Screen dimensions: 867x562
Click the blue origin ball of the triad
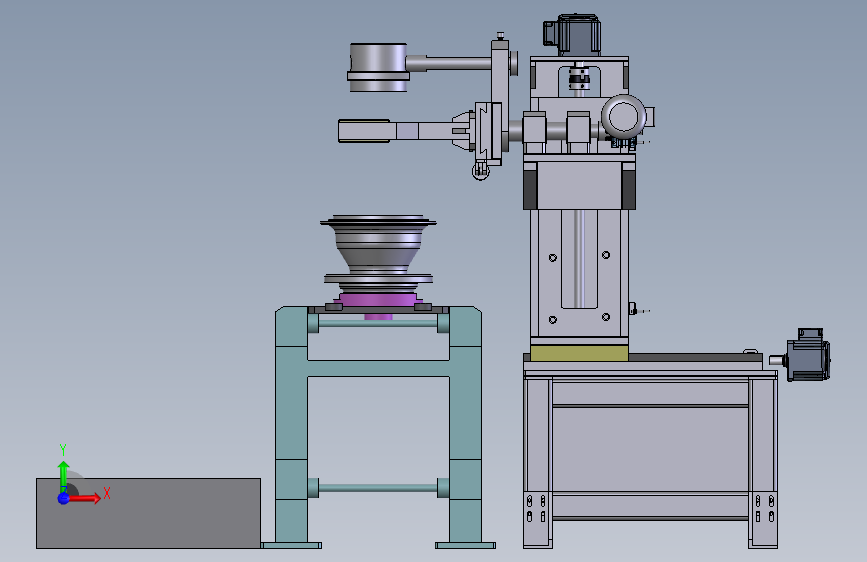click(64, 498)
